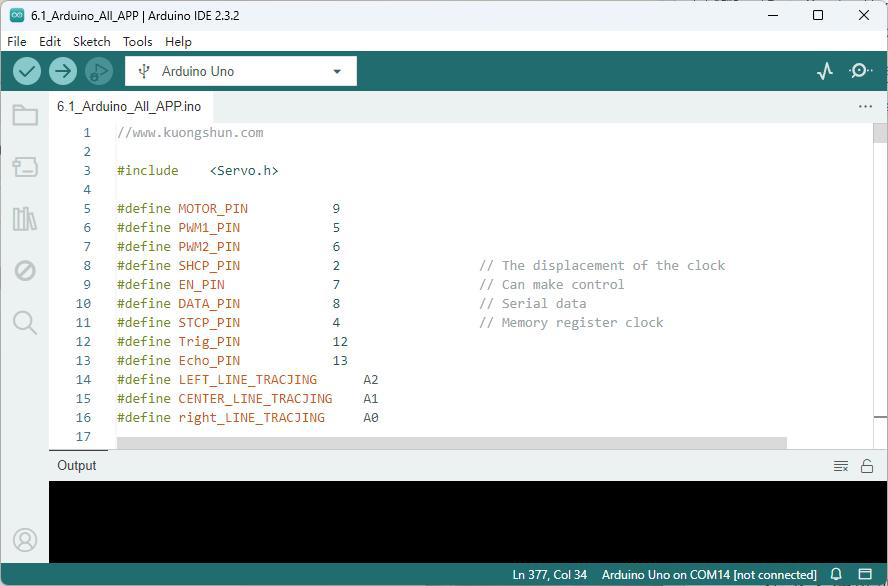Open the Sketchbook folder panel
The height and width of the screenshot is (586, 888).
pos(25,115)
